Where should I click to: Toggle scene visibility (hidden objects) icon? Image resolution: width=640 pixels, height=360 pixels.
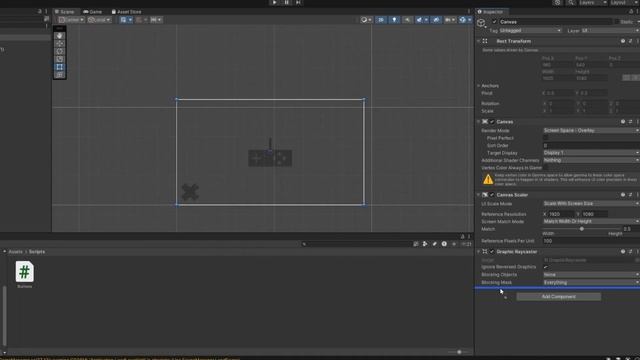tap(436, 20)
